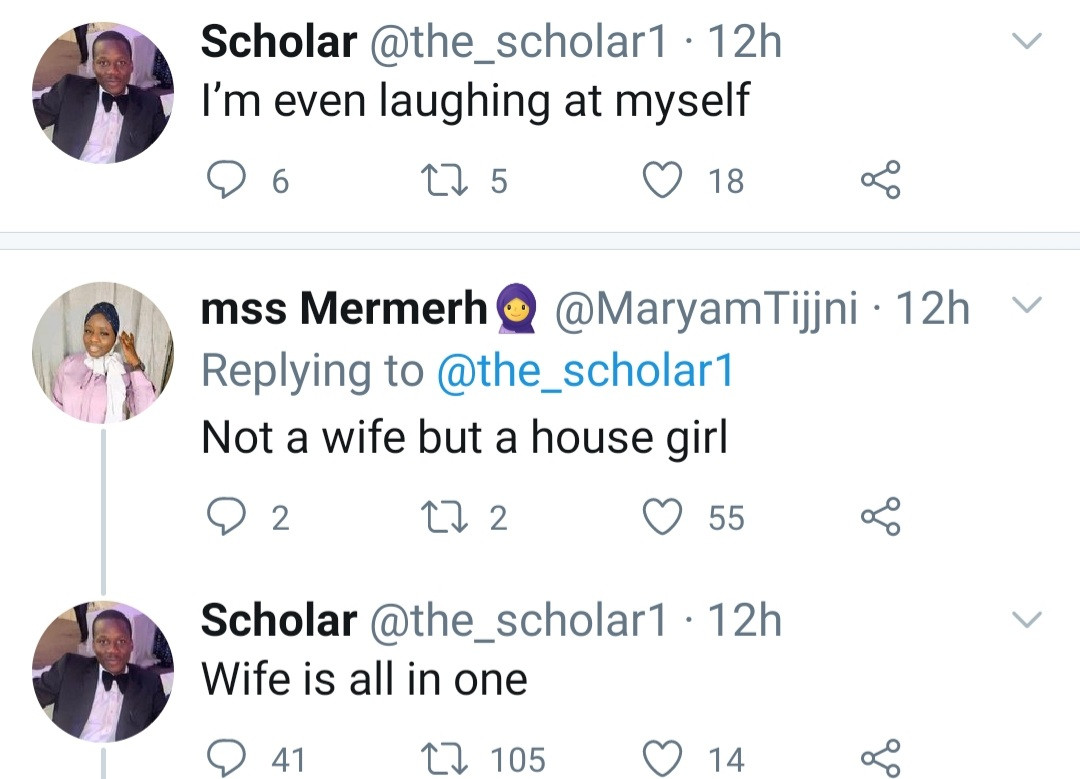Share the "Wife is all in one" tweet
Viewport: 1080px width, 779px height.
pyautogui.click(x=881, y=758)
